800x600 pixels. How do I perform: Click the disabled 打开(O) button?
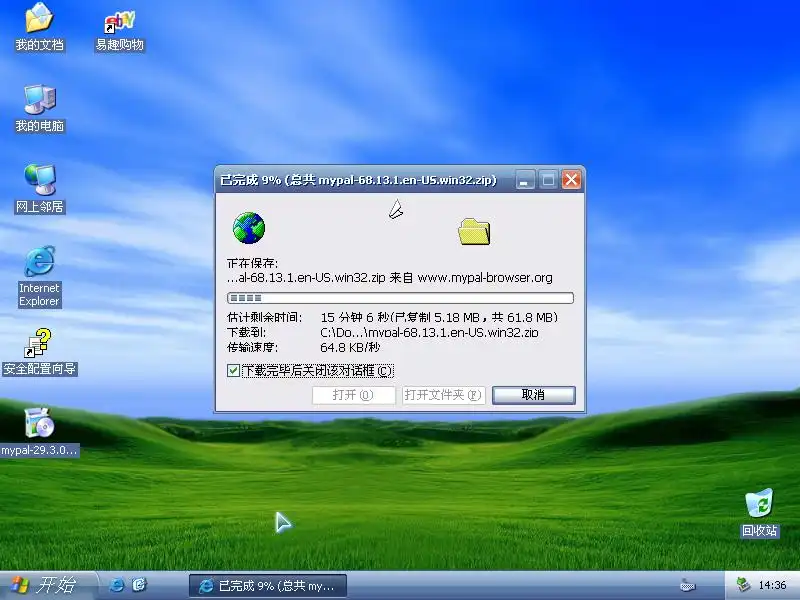pos(354,395)
